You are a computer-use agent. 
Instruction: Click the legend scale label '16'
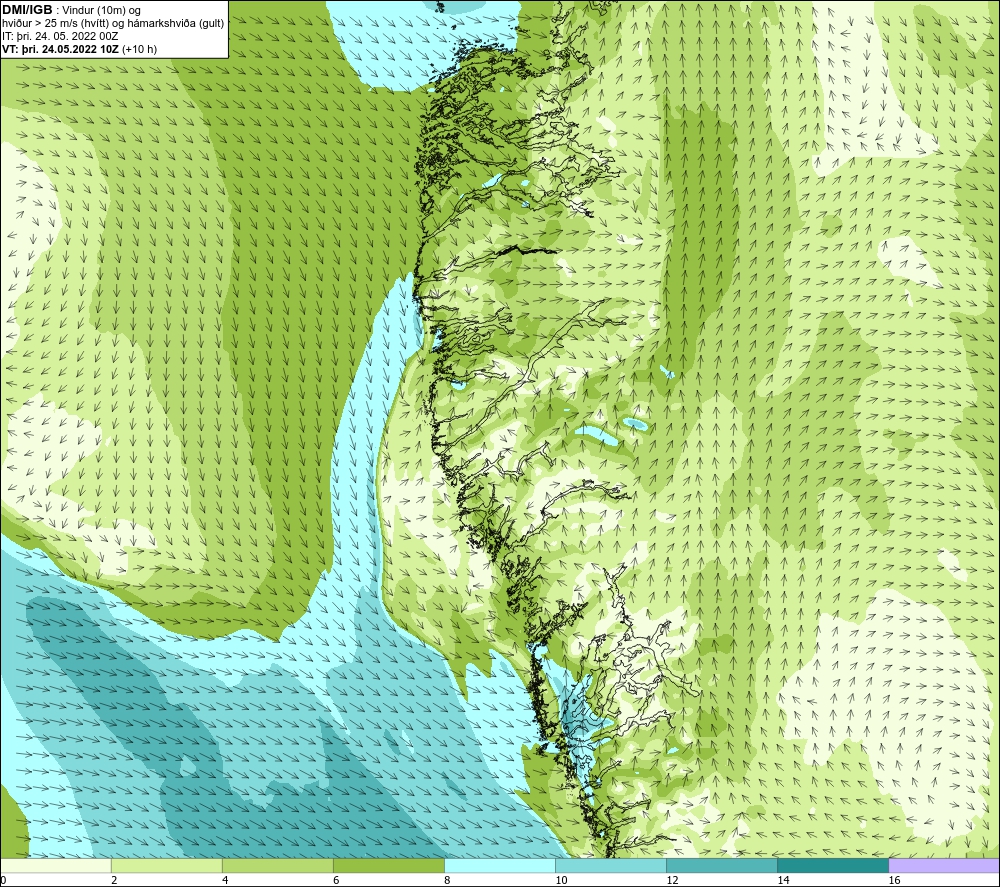click(894, 880)
